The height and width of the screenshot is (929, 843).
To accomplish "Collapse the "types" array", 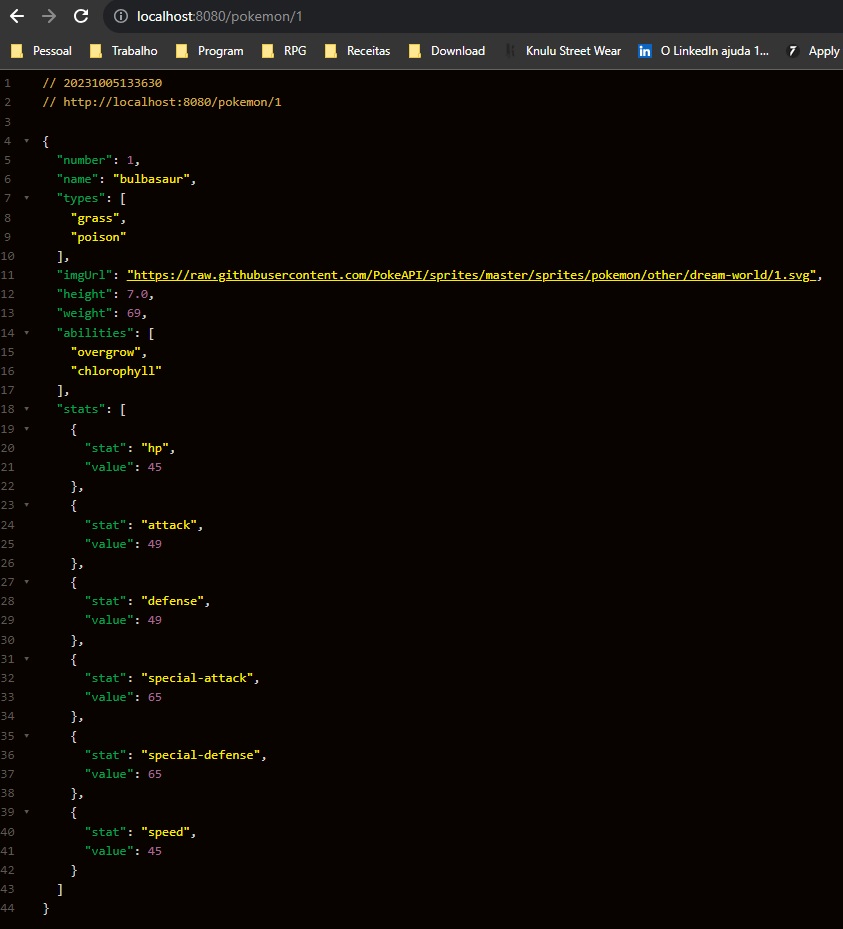I will 27,198.
